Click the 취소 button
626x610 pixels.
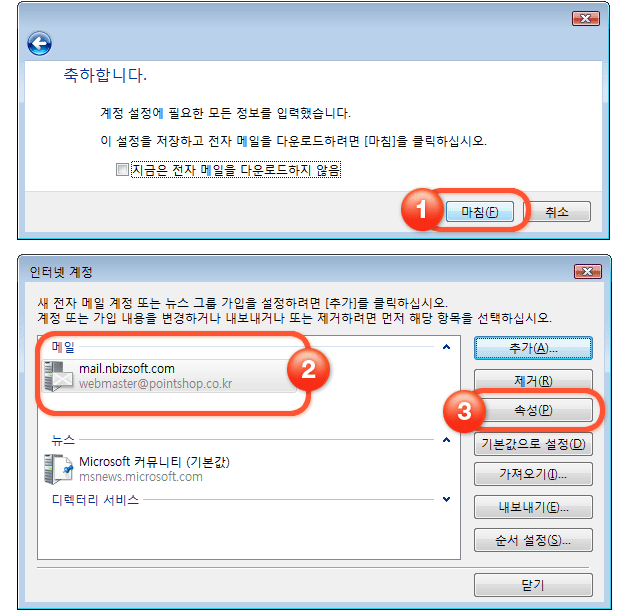(557, 212)
